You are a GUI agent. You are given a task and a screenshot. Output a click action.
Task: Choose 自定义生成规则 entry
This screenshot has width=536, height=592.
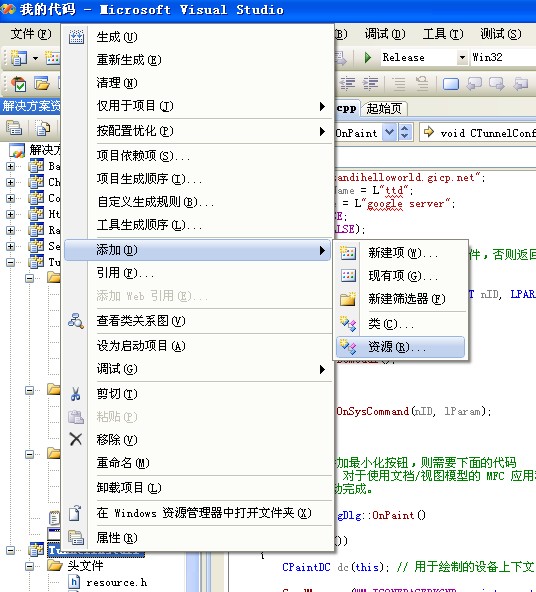tap(198, 202)
